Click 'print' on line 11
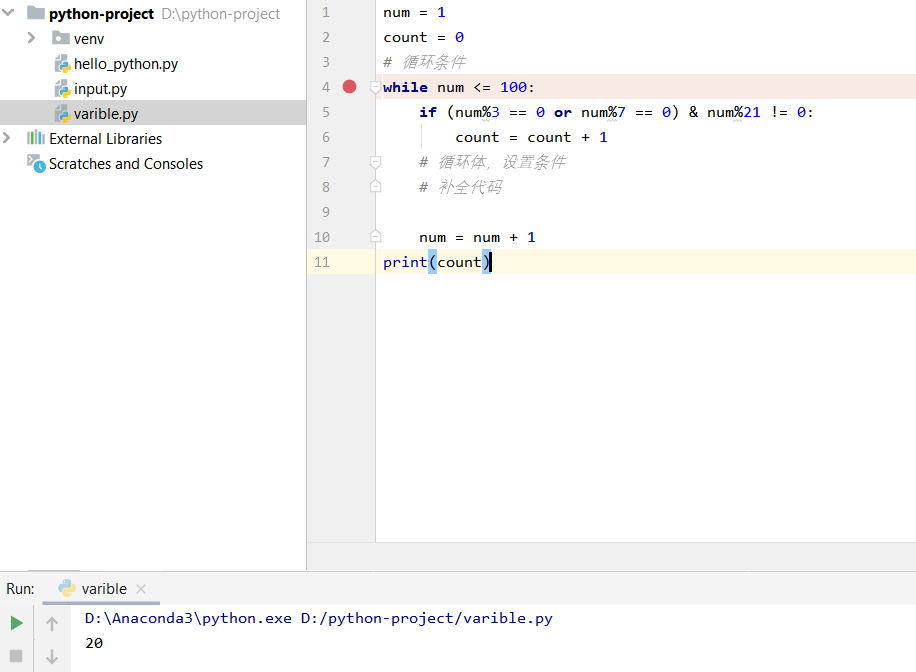This screenshot has height=672, width=916. click(x=405, y=262)
